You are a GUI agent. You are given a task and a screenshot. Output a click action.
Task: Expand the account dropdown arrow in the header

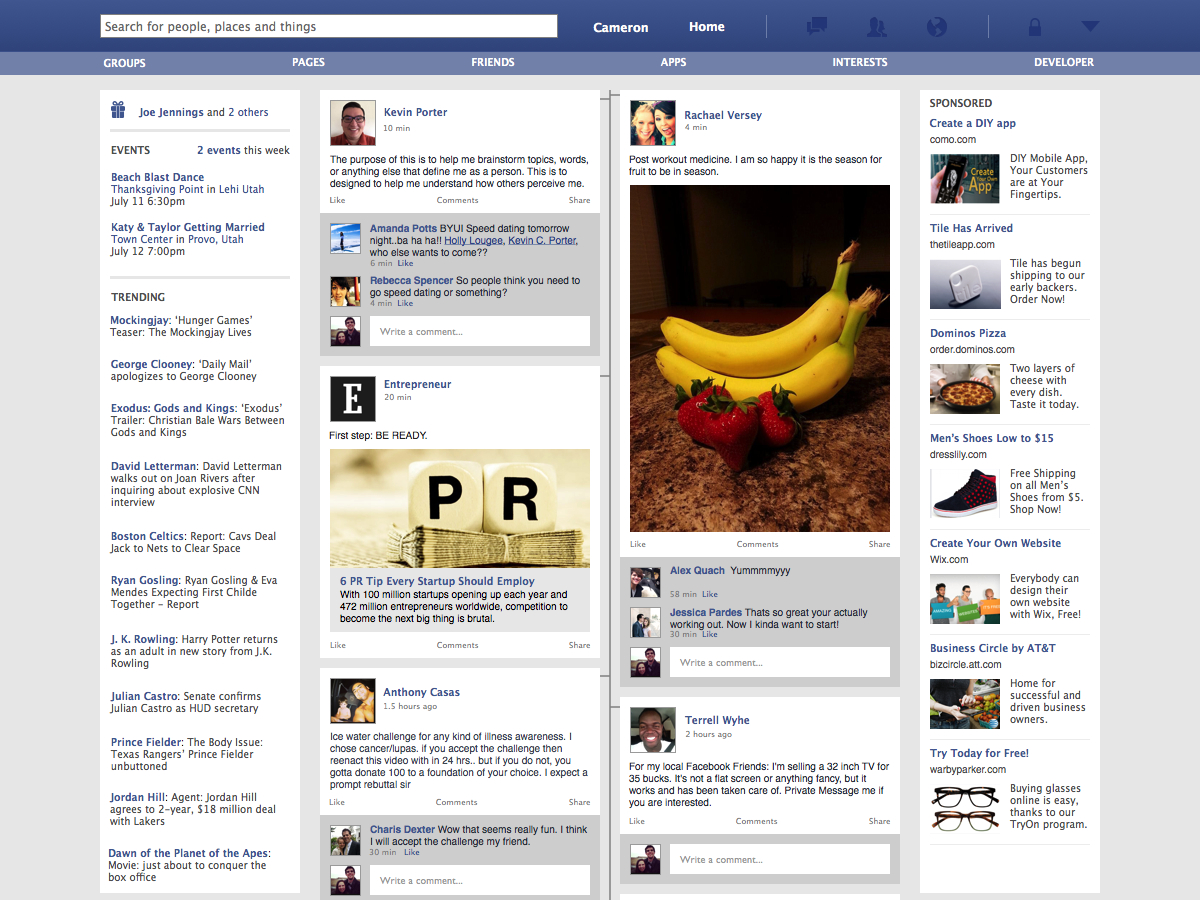pyautogui.click(x=1090, y=27)
